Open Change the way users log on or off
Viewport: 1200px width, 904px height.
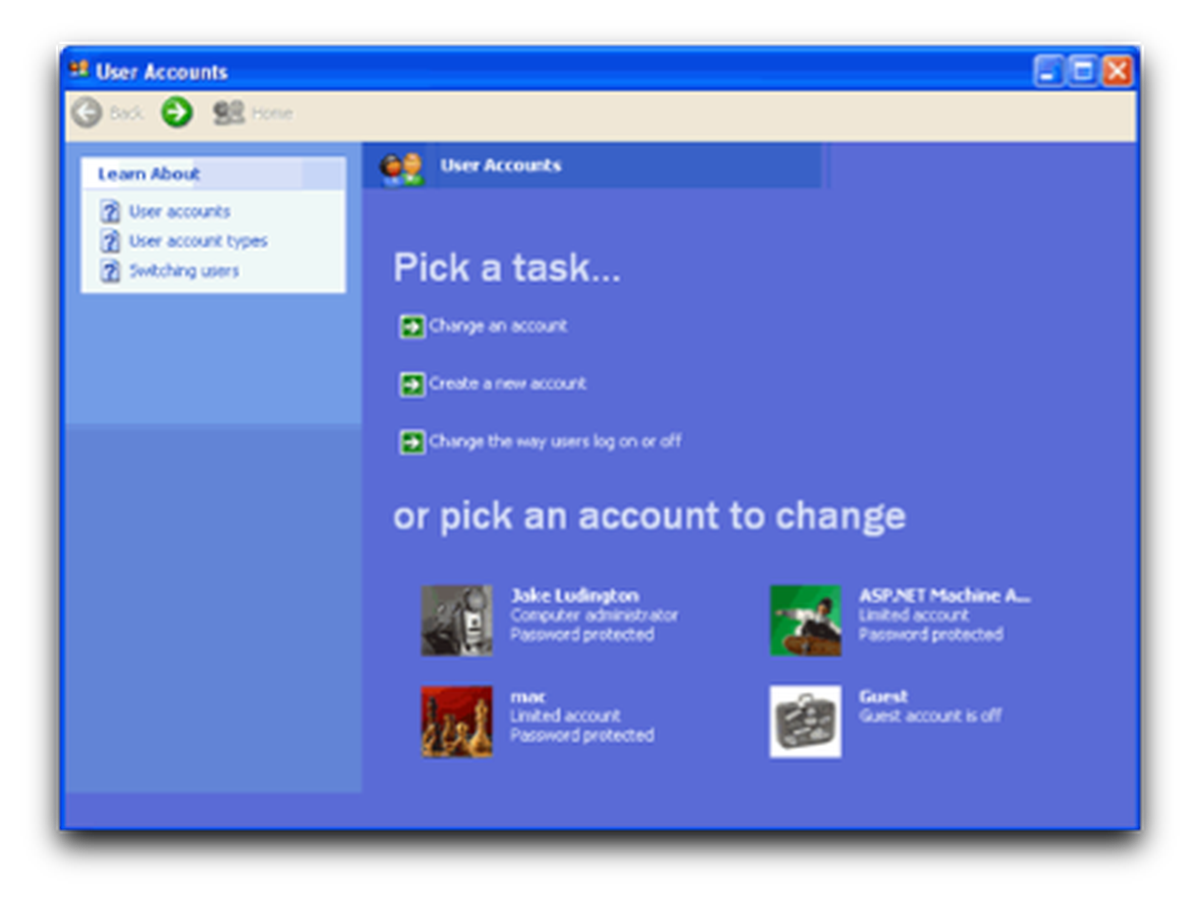(x=554, y=441)
